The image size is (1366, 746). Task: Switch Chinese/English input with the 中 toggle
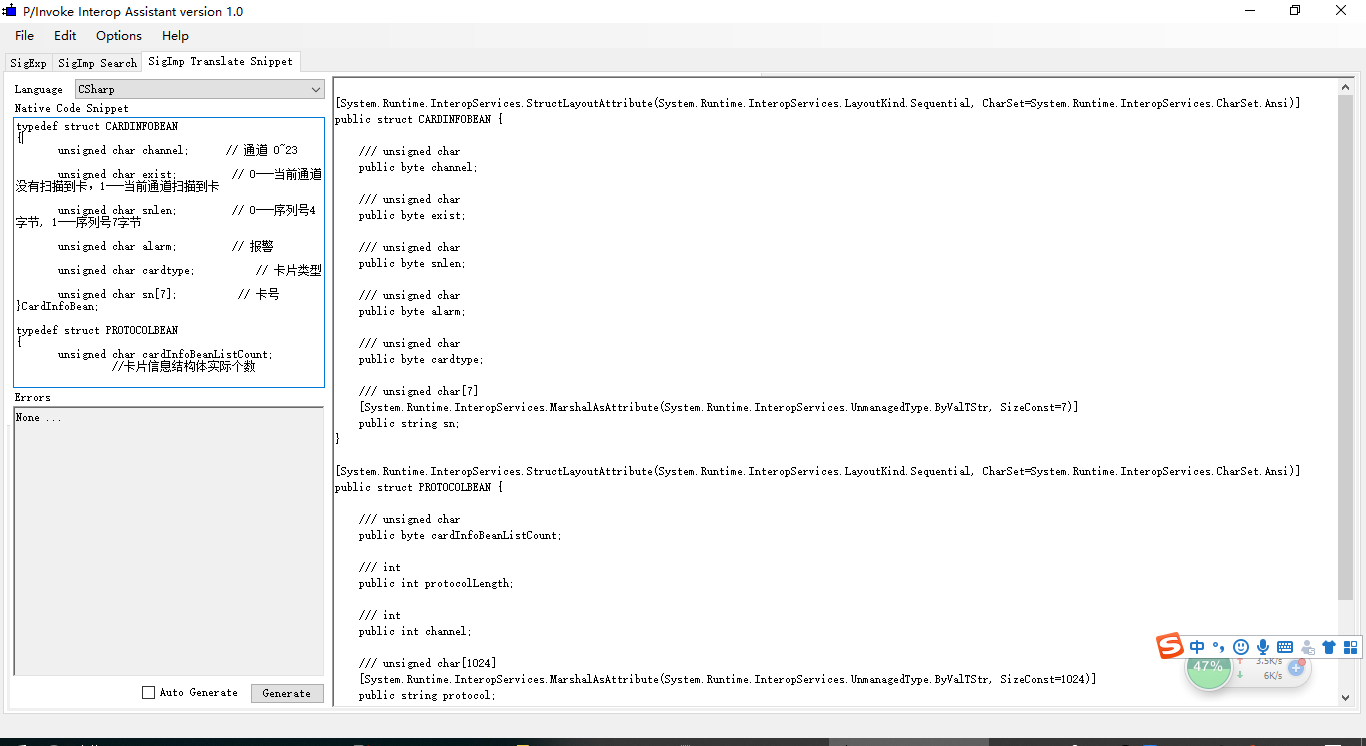coord(1197,646)
